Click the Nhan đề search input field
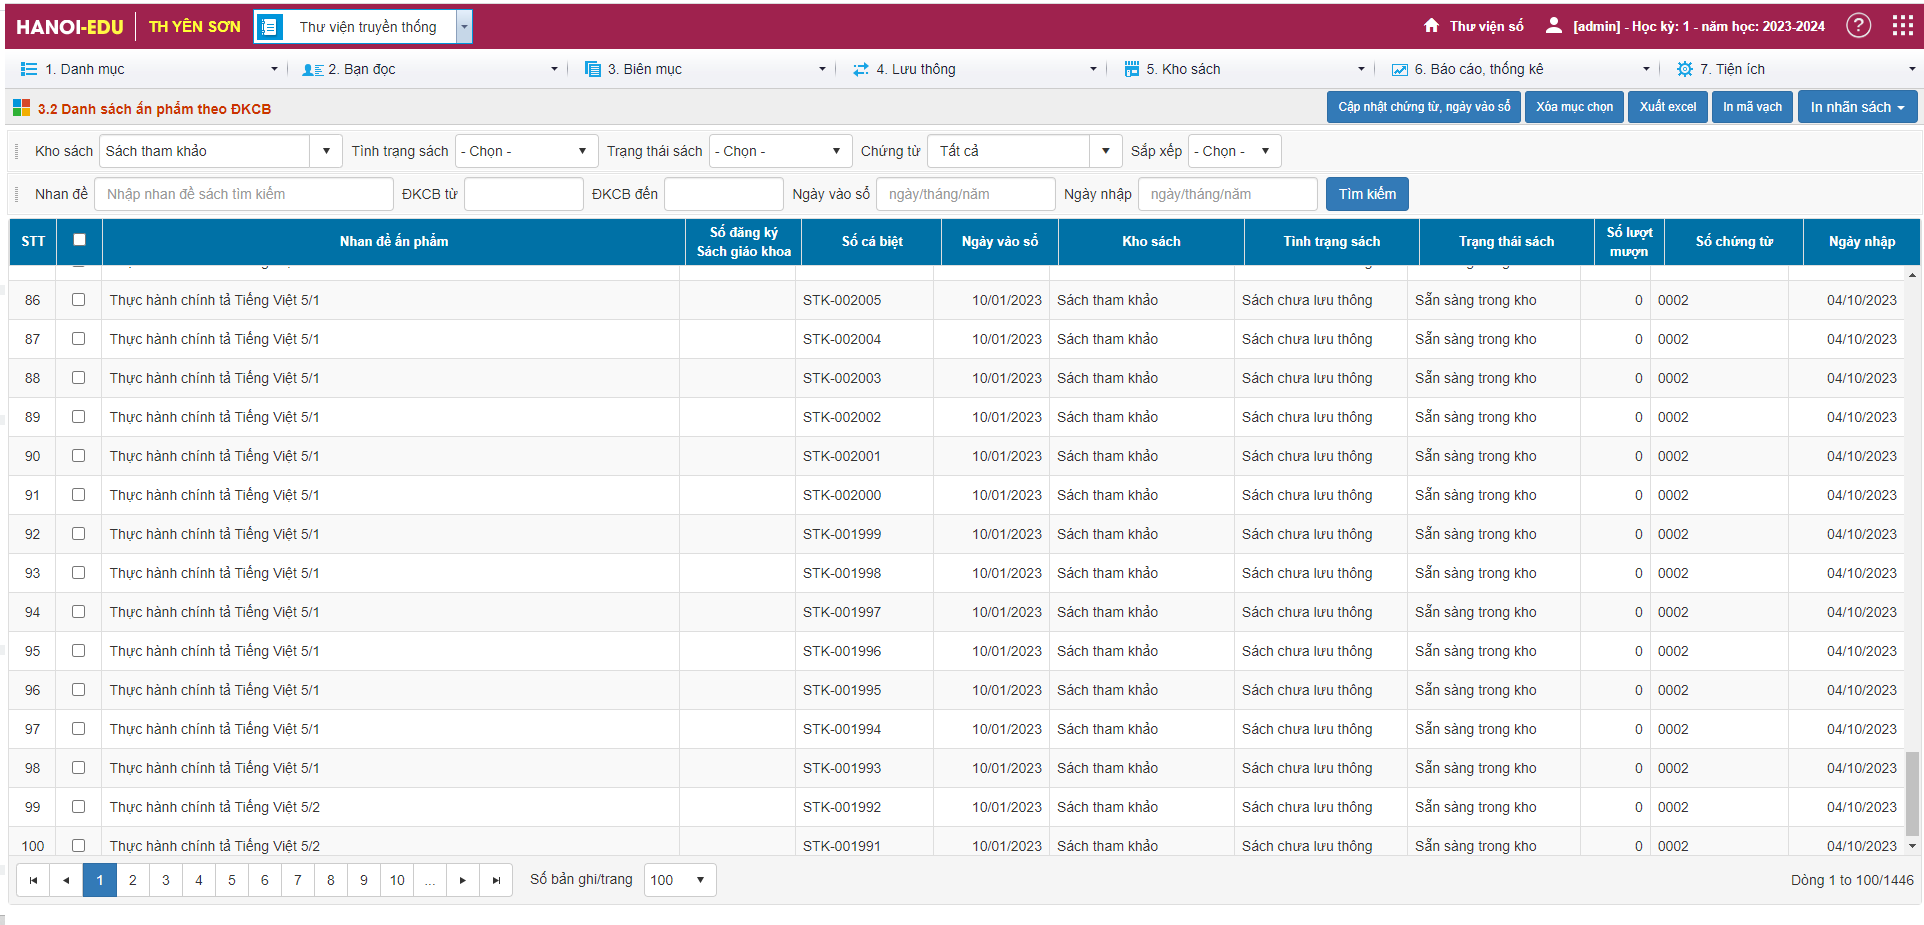1924x925 pixels. [x=244, y=194]
